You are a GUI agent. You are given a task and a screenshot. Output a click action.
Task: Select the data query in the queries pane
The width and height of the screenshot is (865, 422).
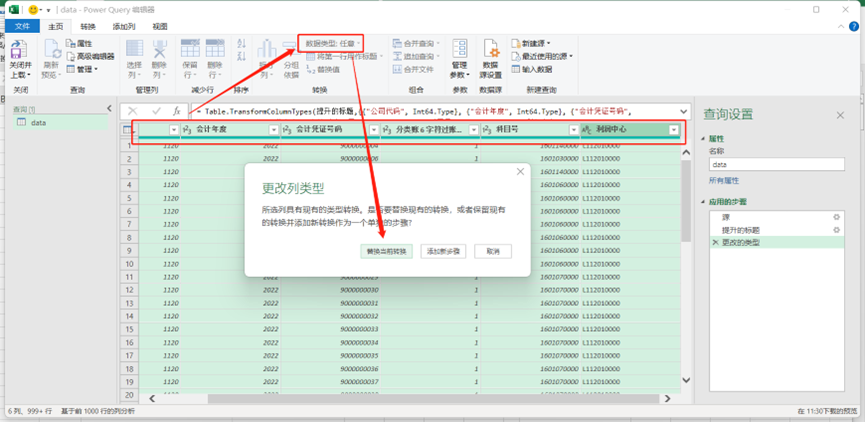point(61,122)
